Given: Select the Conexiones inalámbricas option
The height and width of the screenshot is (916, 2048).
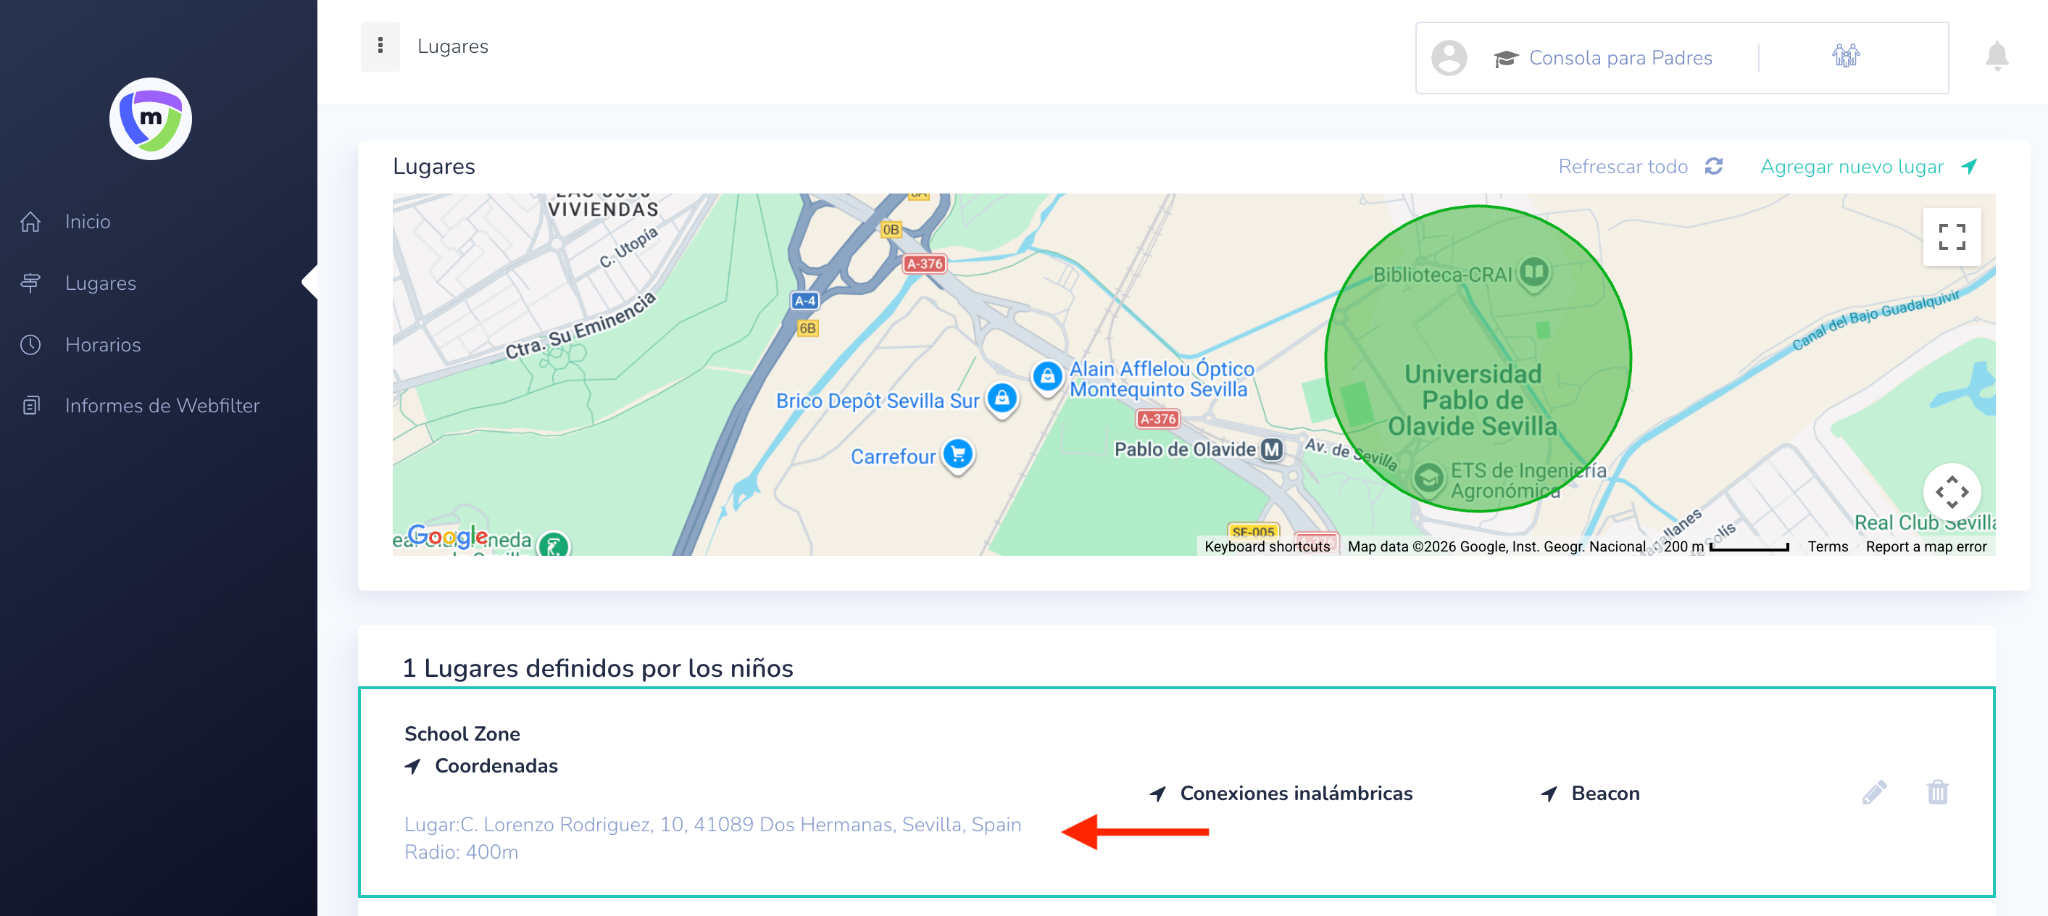Looking at the screenshot, I should pos(1295,794).
